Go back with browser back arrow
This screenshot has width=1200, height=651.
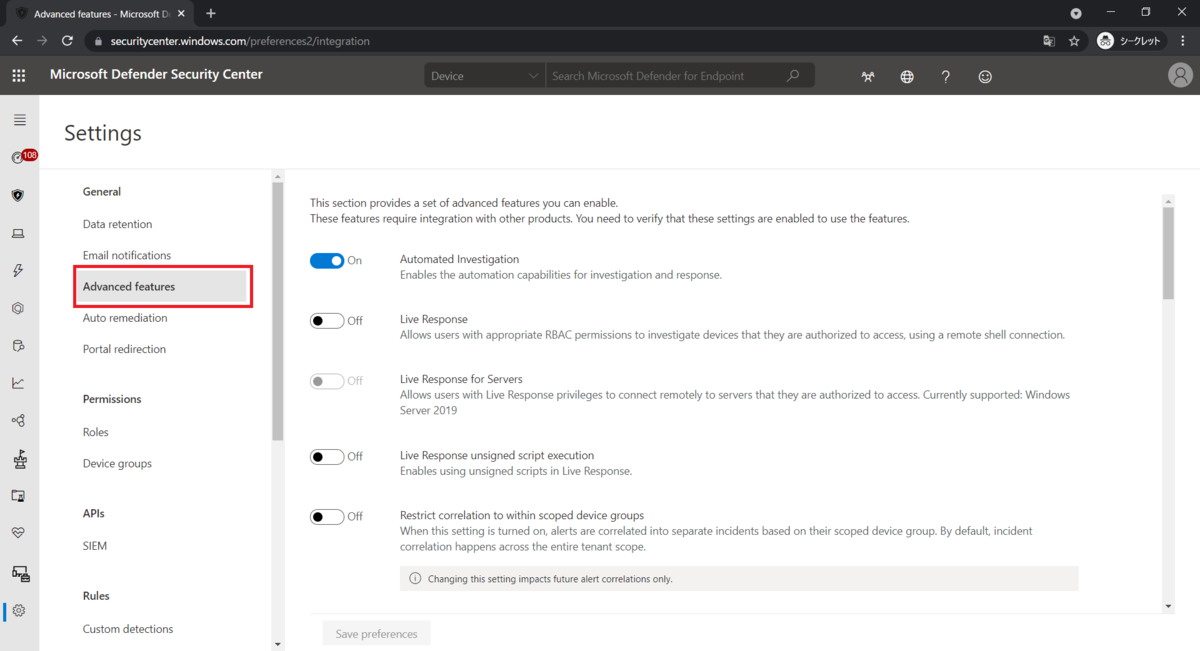click(x=17, y=41)
